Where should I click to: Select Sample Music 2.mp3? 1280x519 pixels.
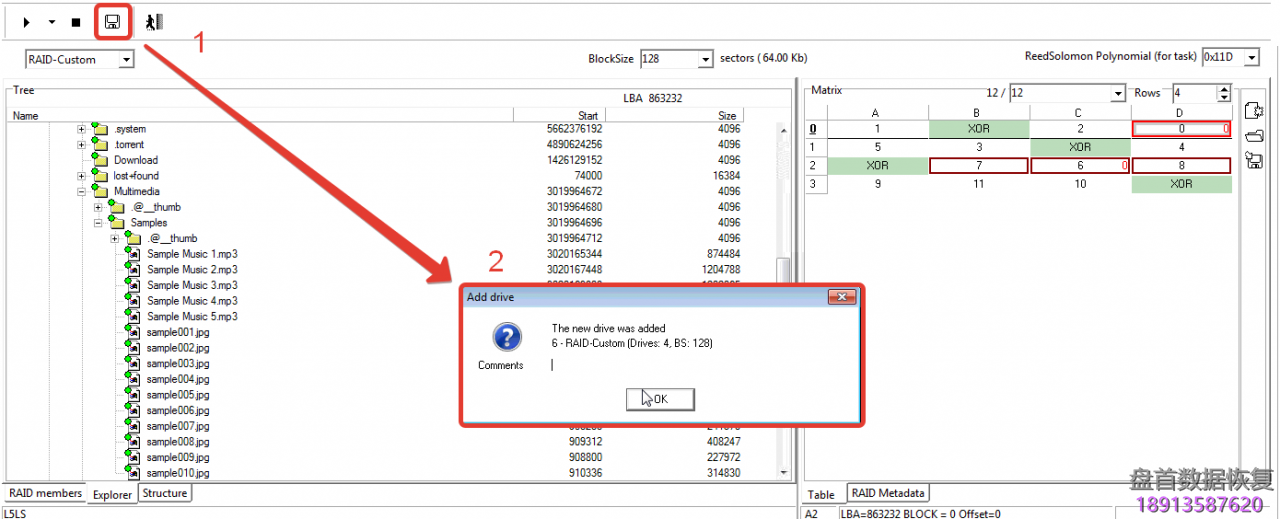(x=192, y=269)
